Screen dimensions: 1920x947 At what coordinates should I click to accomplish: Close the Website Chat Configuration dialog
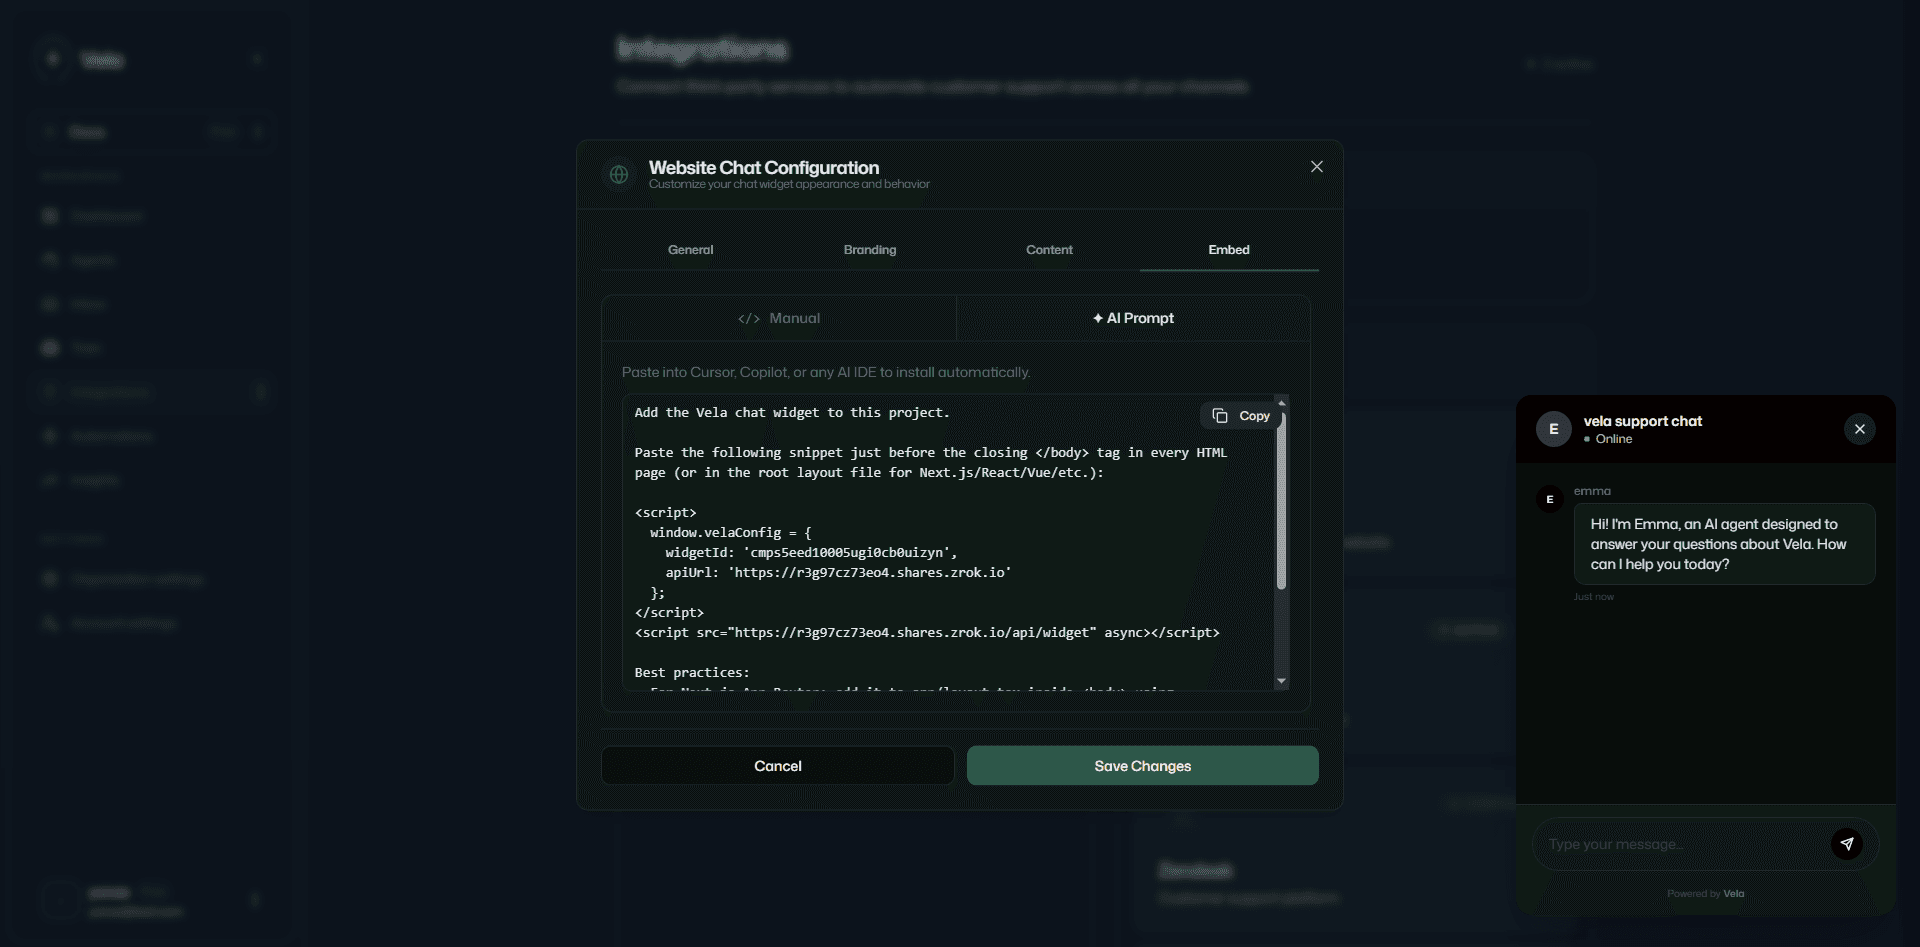point(1317,167)
